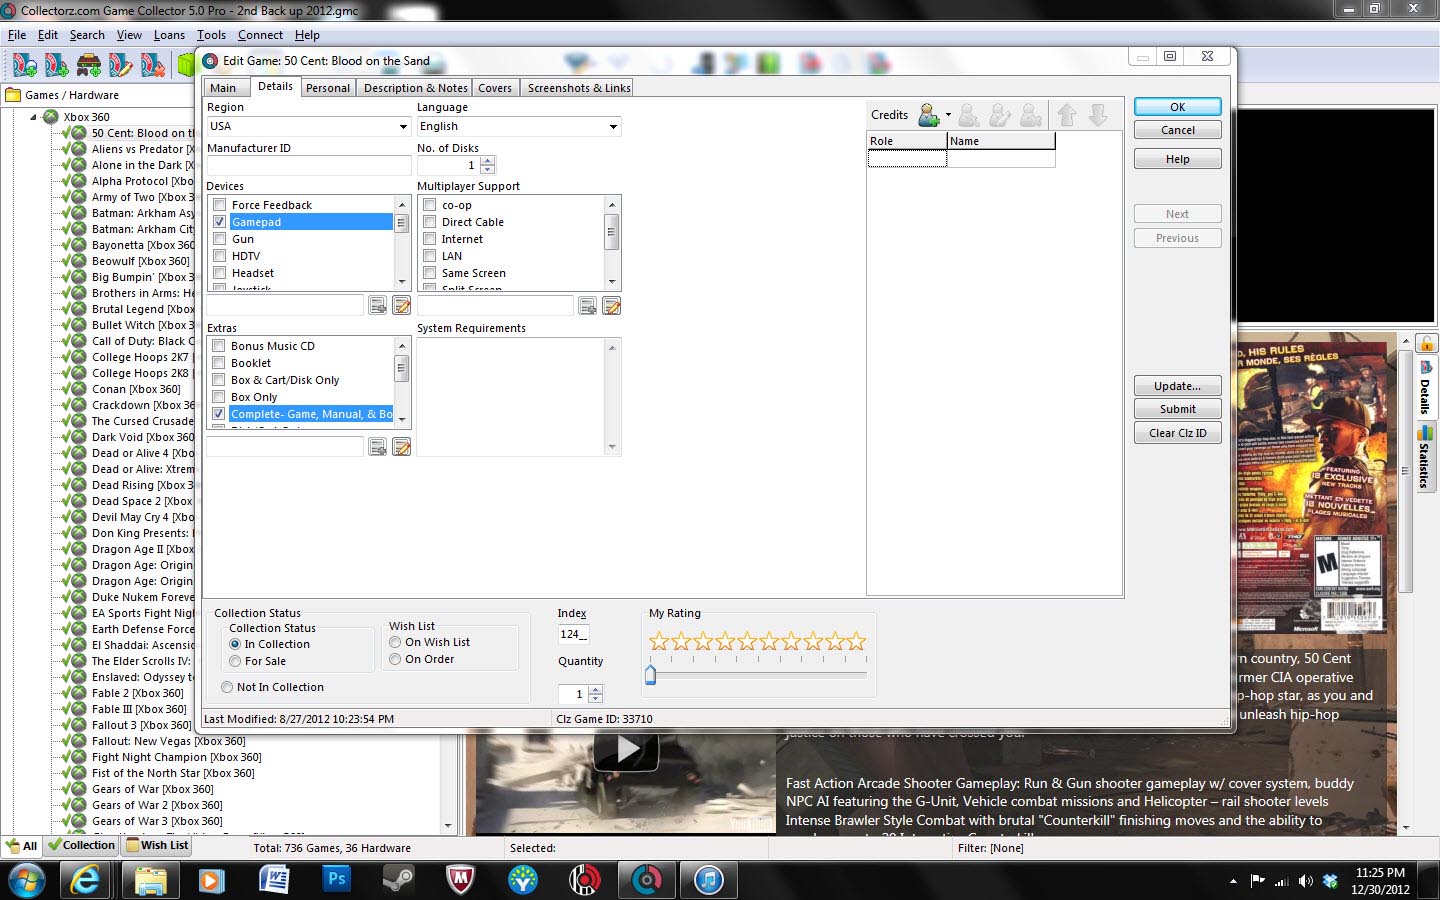
Task: Click the add game automatically toolbar icon
Action: coord(25,65)
